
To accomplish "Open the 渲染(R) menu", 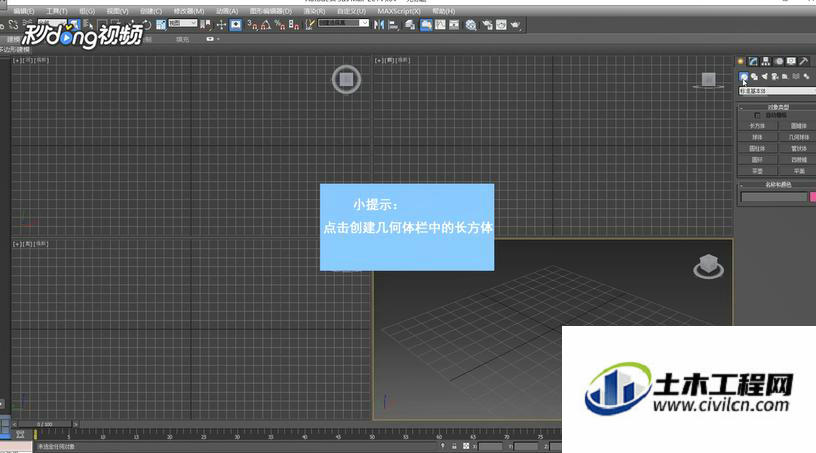I will pyautogui.click(x=314, y=11).
